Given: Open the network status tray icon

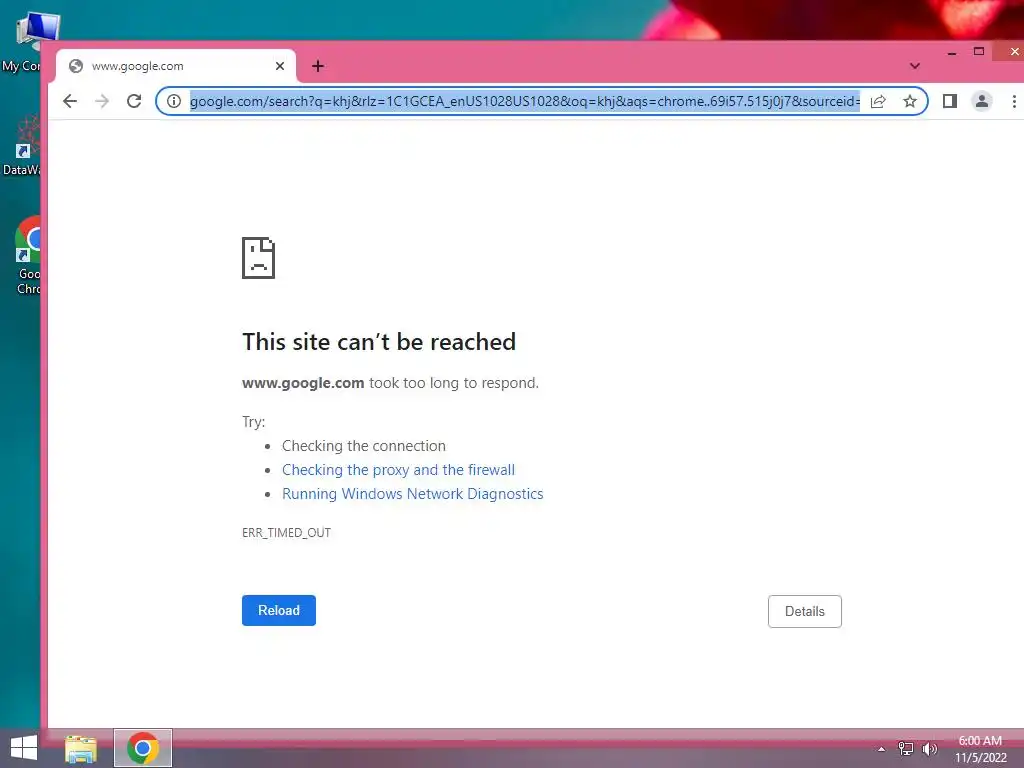Looking at the screenshot, I should coord(906,749).
